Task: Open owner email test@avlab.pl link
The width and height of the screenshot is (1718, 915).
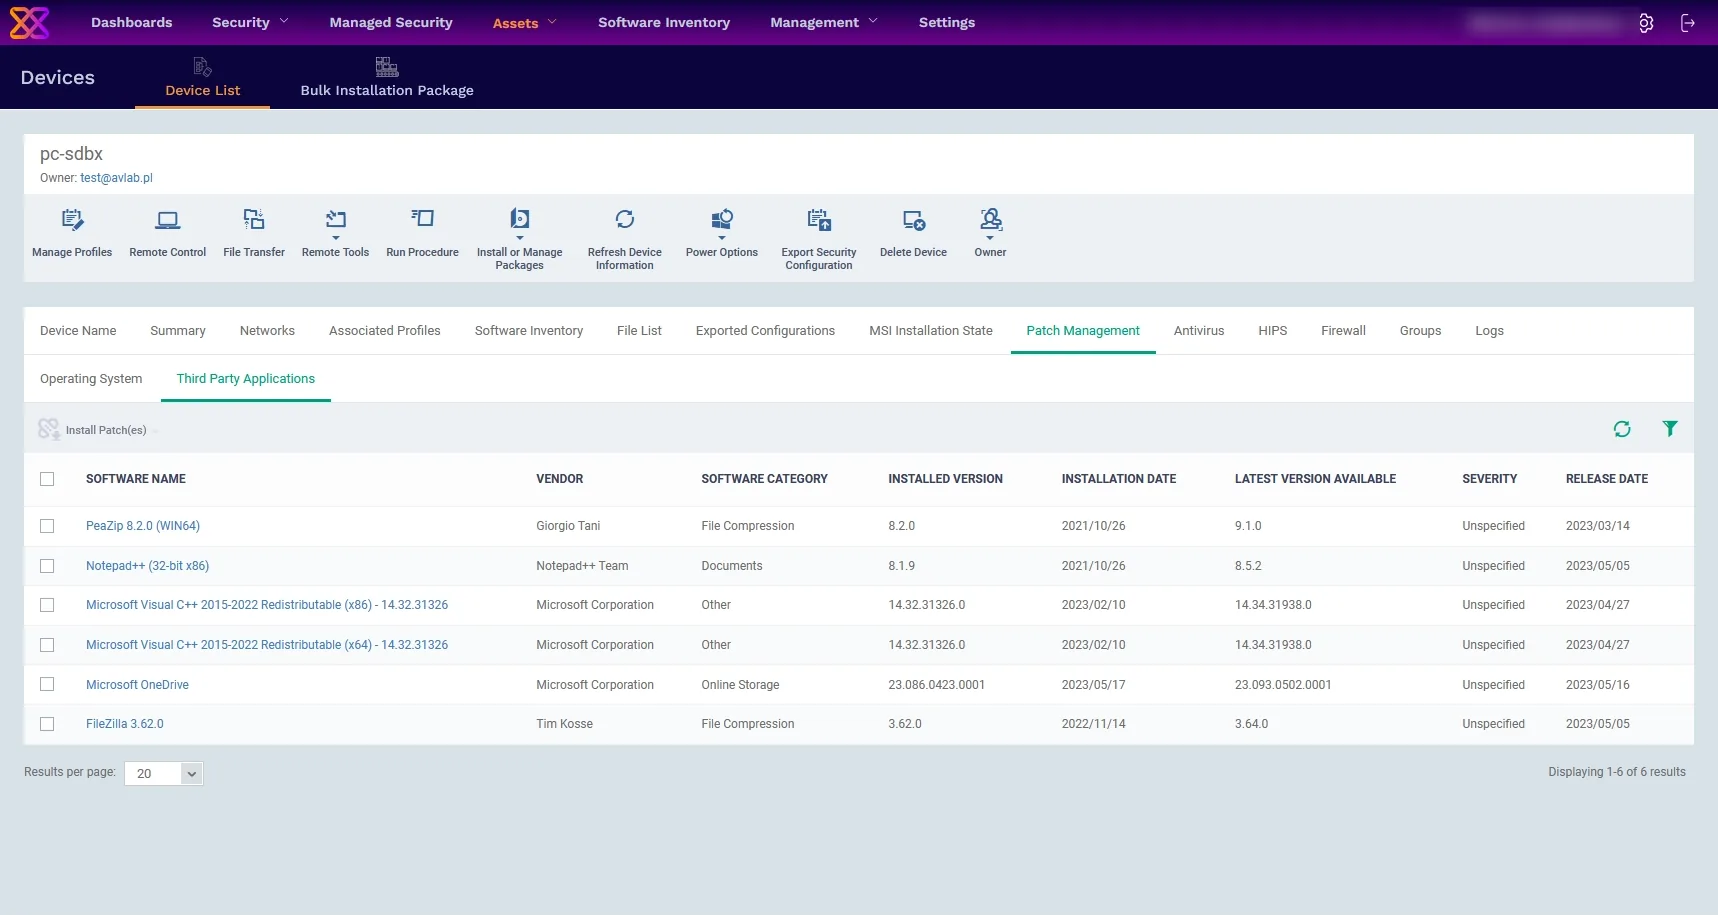Action: coord(116,178)
